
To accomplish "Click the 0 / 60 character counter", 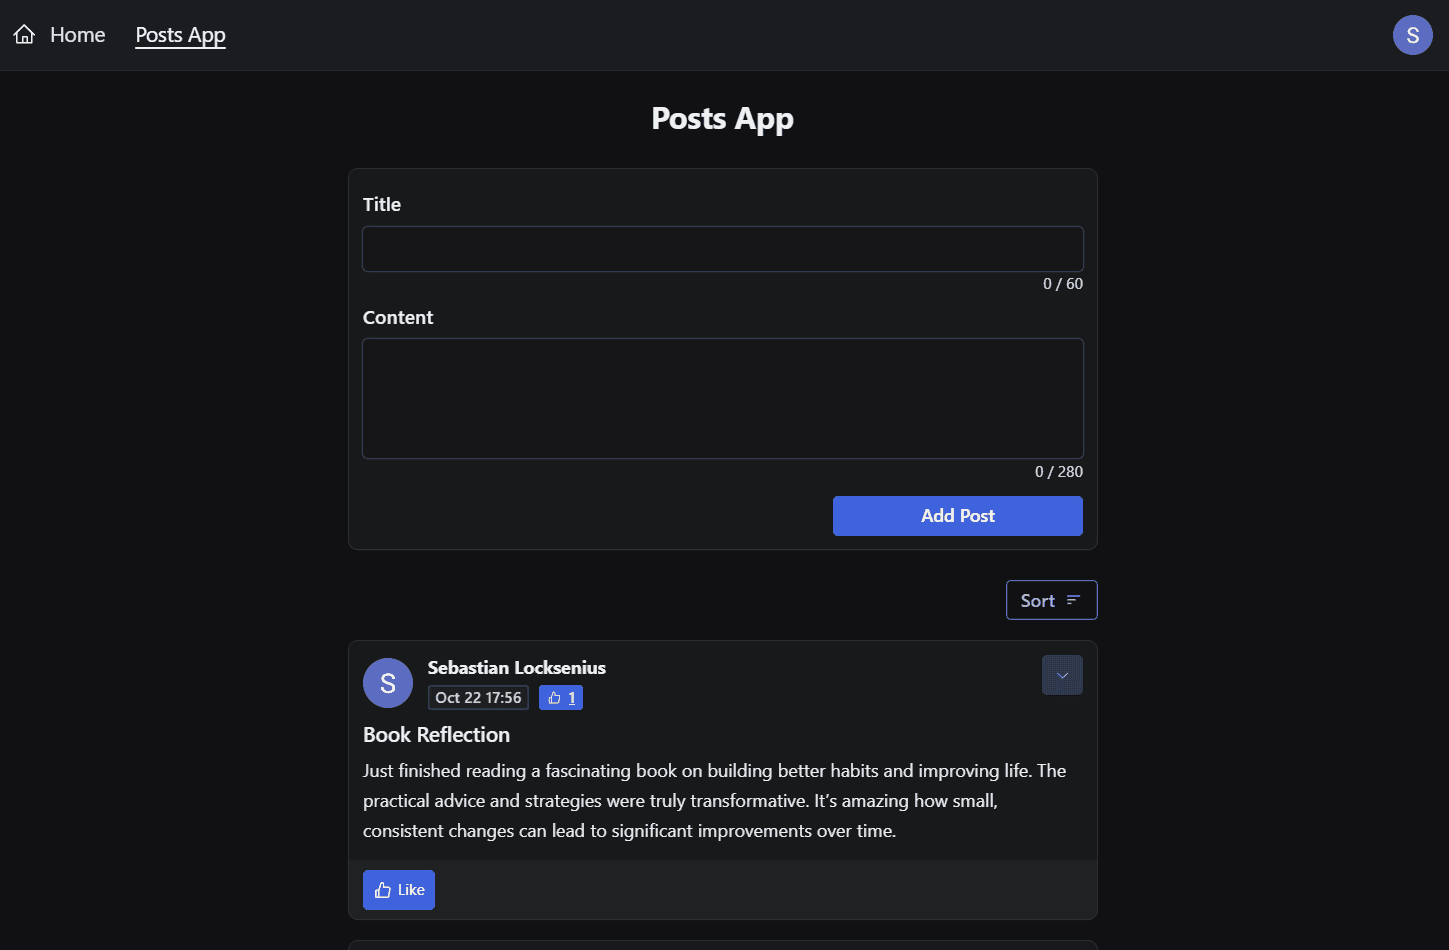I will 1063,283.
